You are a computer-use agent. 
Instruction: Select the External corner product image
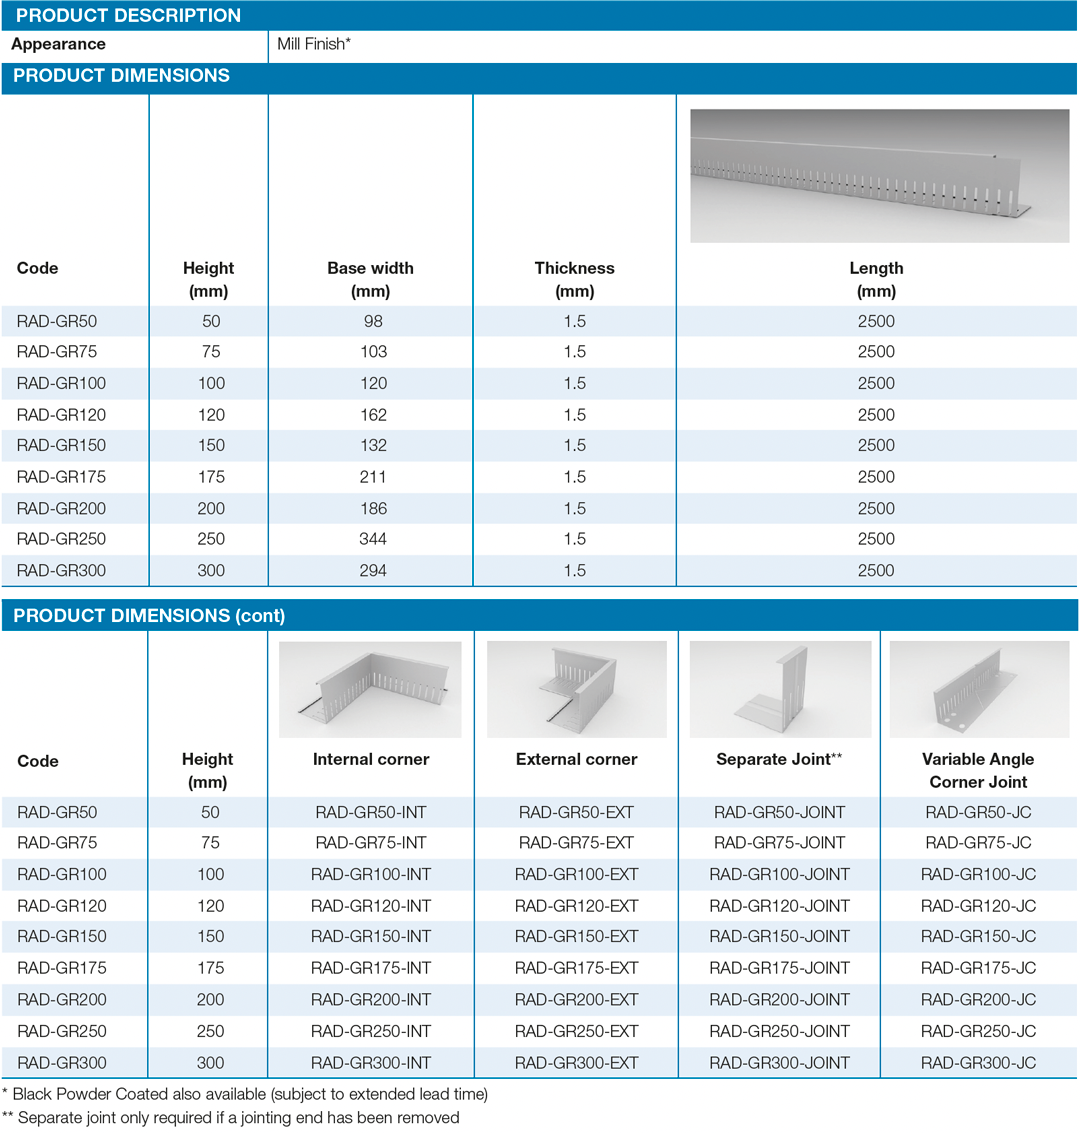tap(576, 690)
